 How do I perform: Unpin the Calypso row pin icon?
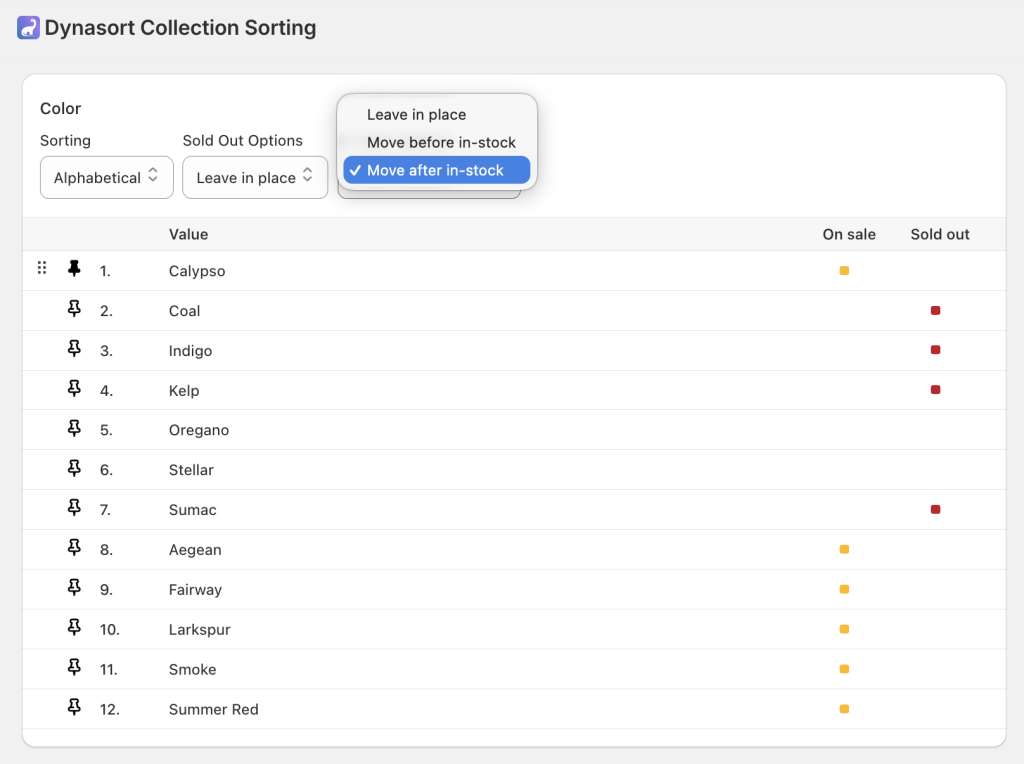click(74, 269)
